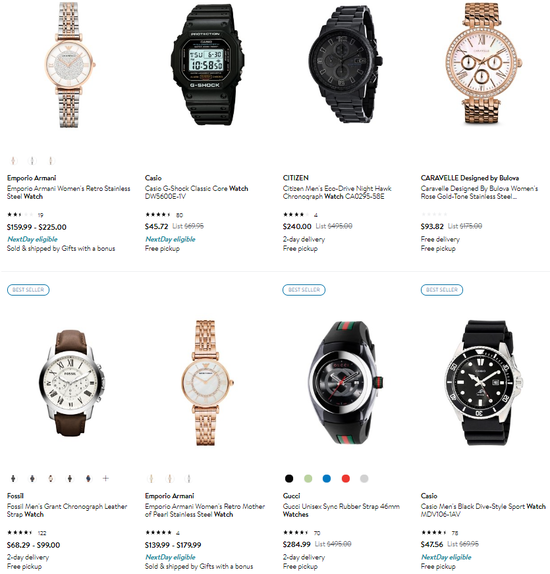Pick the blue color swatch for Gucci watch
The height and width of the screenshot is (574, 550).
pyautogui.click(x=327, y=478)
